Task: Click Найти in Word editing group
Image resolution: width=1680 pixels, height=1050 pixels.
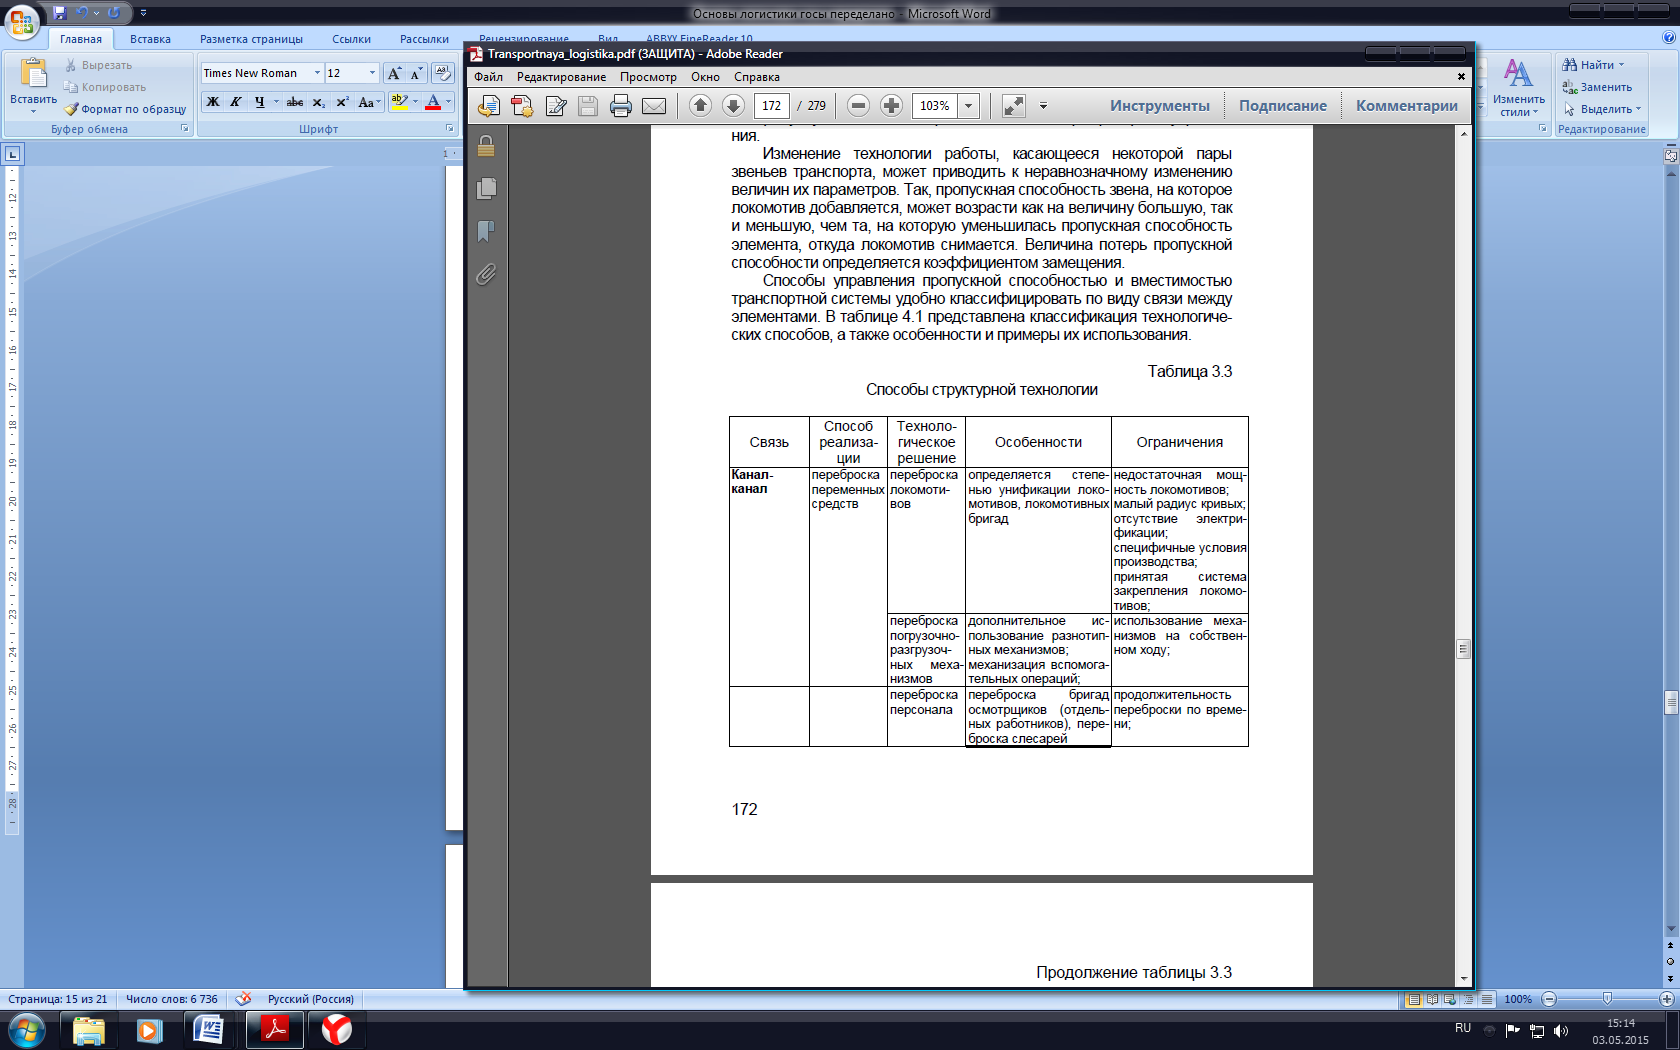Action: coord(1594,65)
